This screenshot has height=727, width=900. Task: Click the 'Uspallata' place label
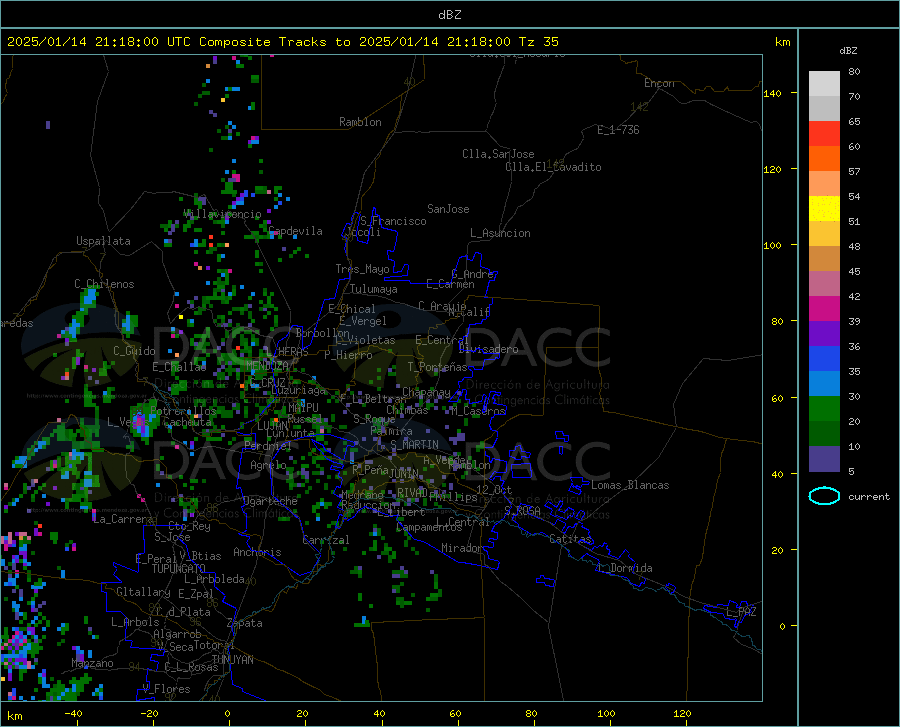coord(103,241)
